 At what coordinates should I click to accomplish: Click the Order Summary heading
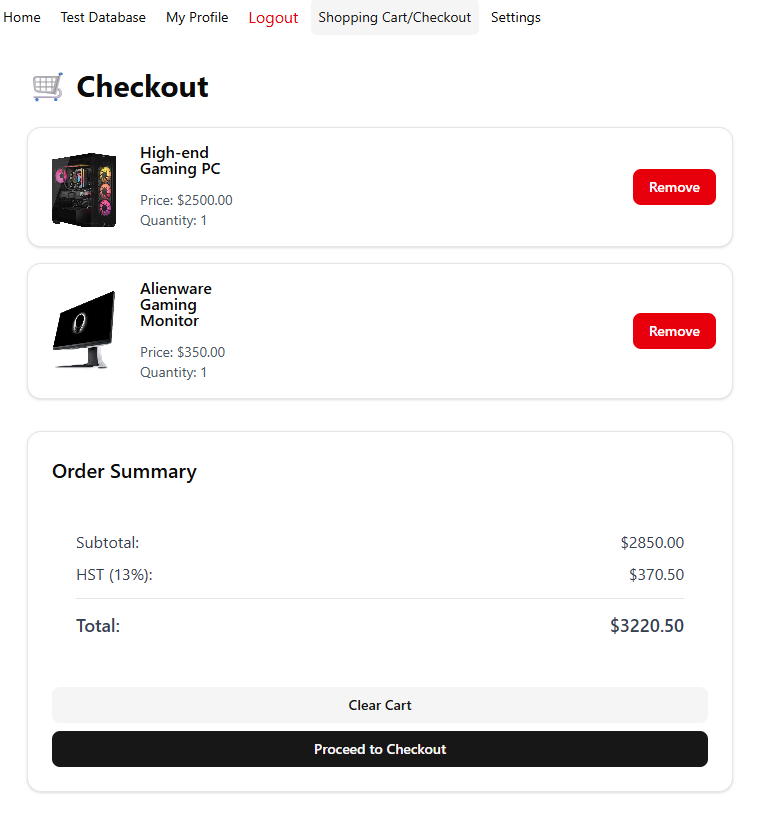124,472
